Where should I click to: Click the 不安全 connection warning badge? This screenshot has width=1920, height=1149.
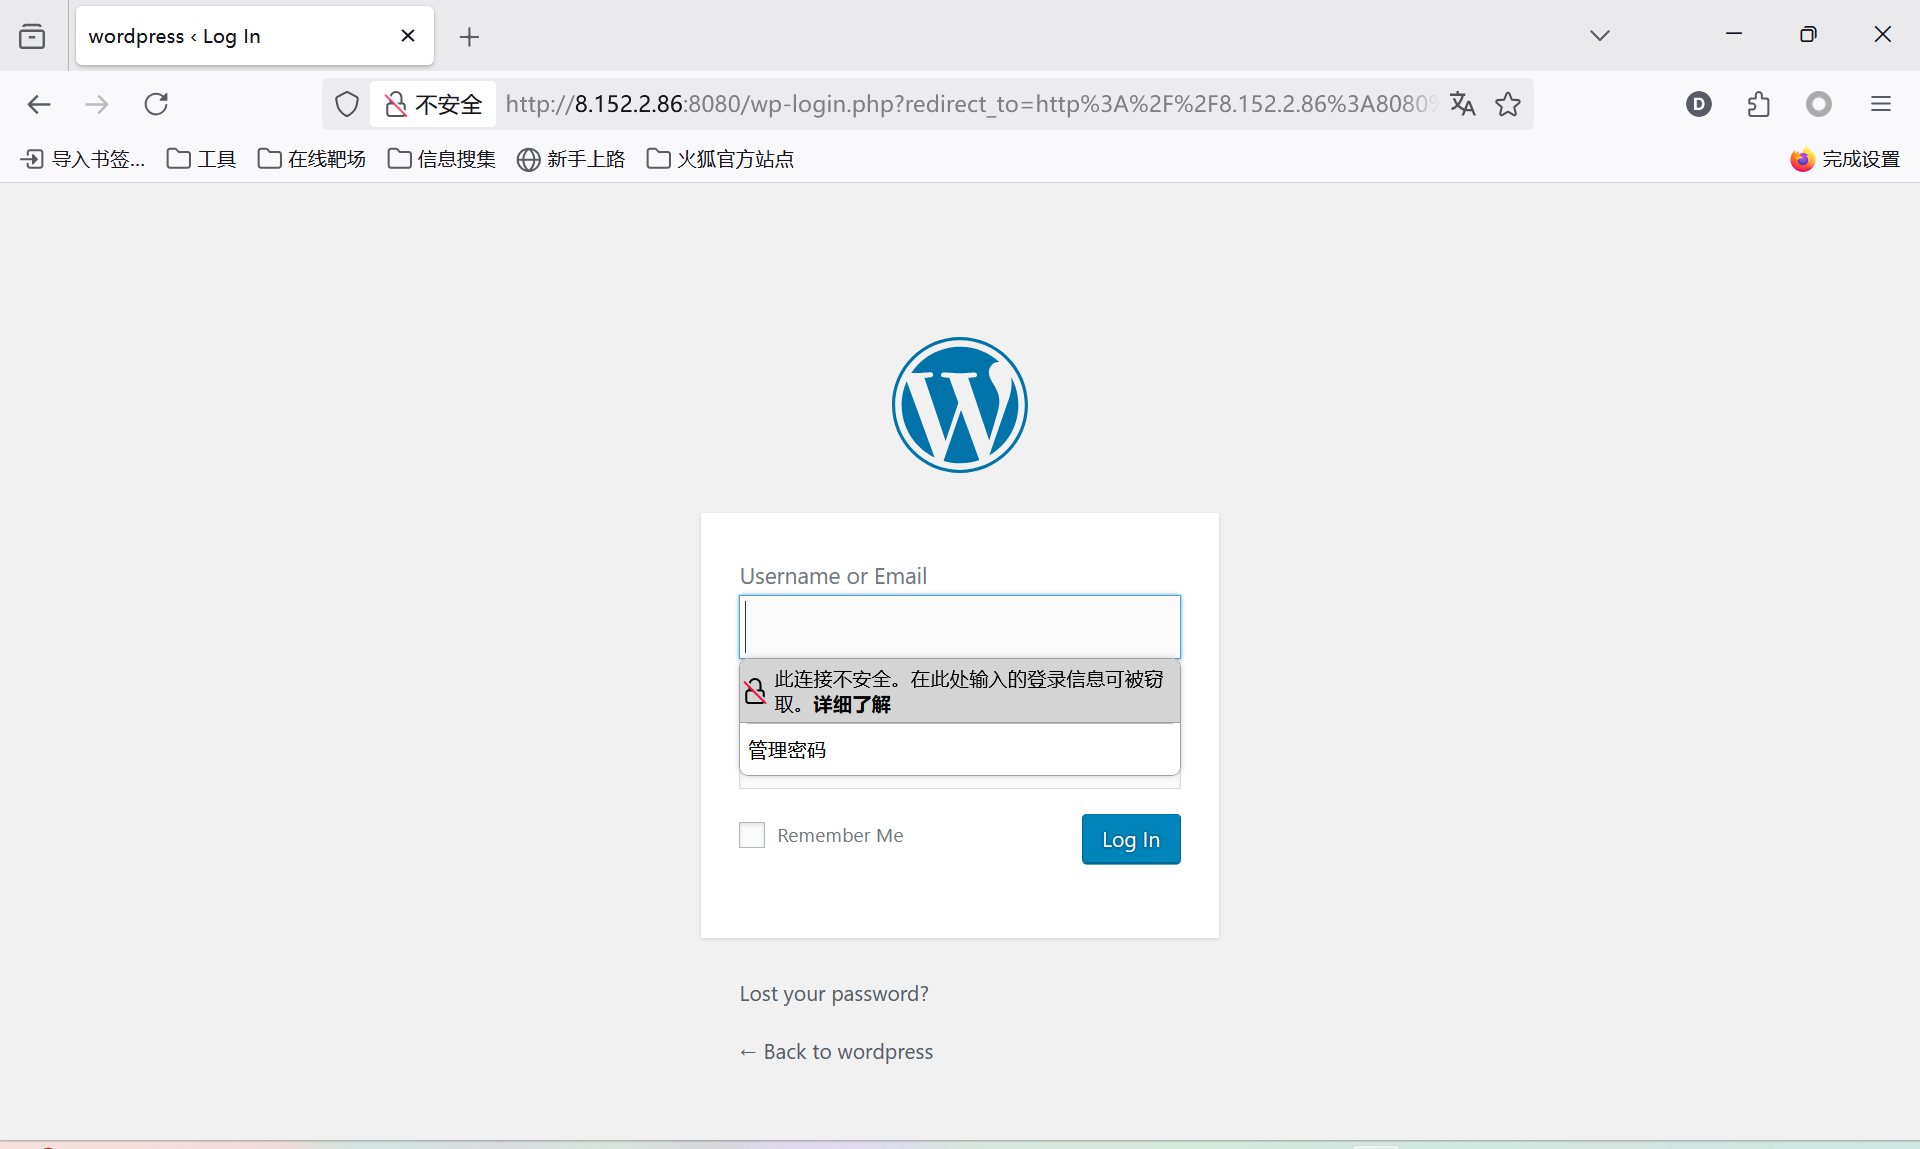(x=433, y=104)
